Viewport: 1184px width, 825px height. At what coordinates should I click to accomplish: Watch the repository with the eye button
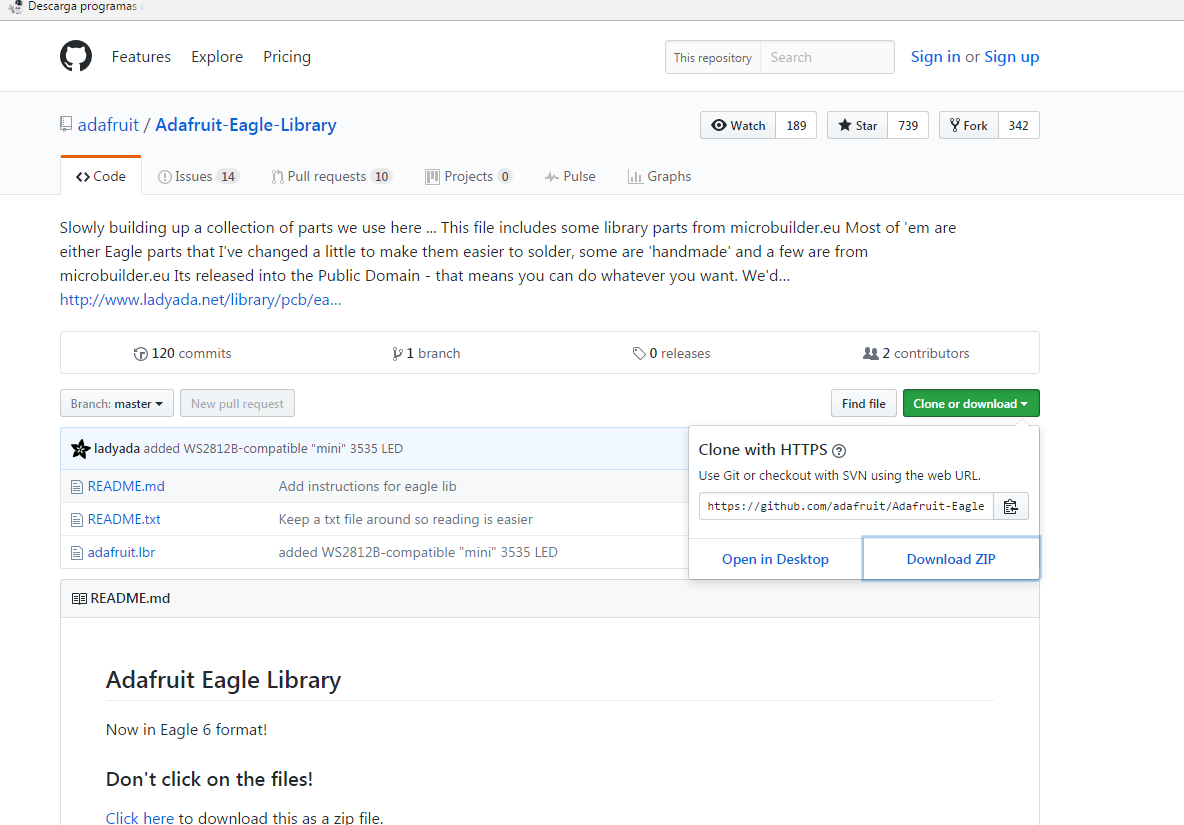tap(738, 125)
